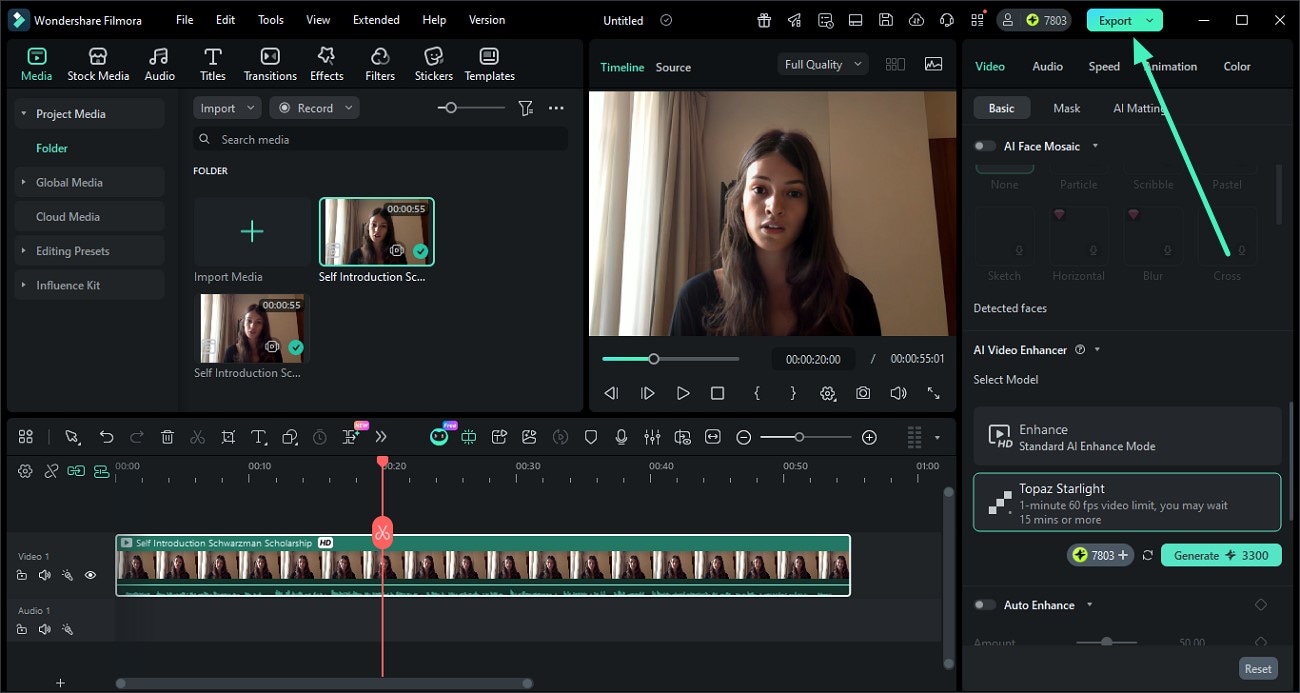Open the File menu
Image resolution: width=1300 pixels, height=693 pixels.
(184, 19)
